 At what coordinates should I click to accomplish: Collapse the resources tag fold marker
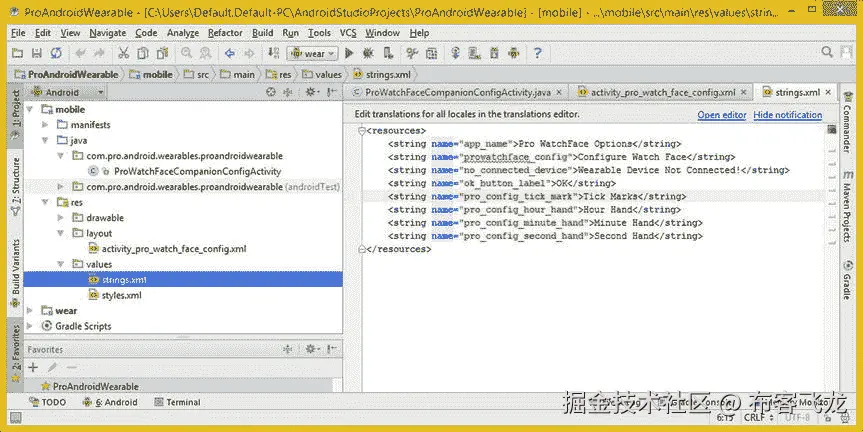362,131
